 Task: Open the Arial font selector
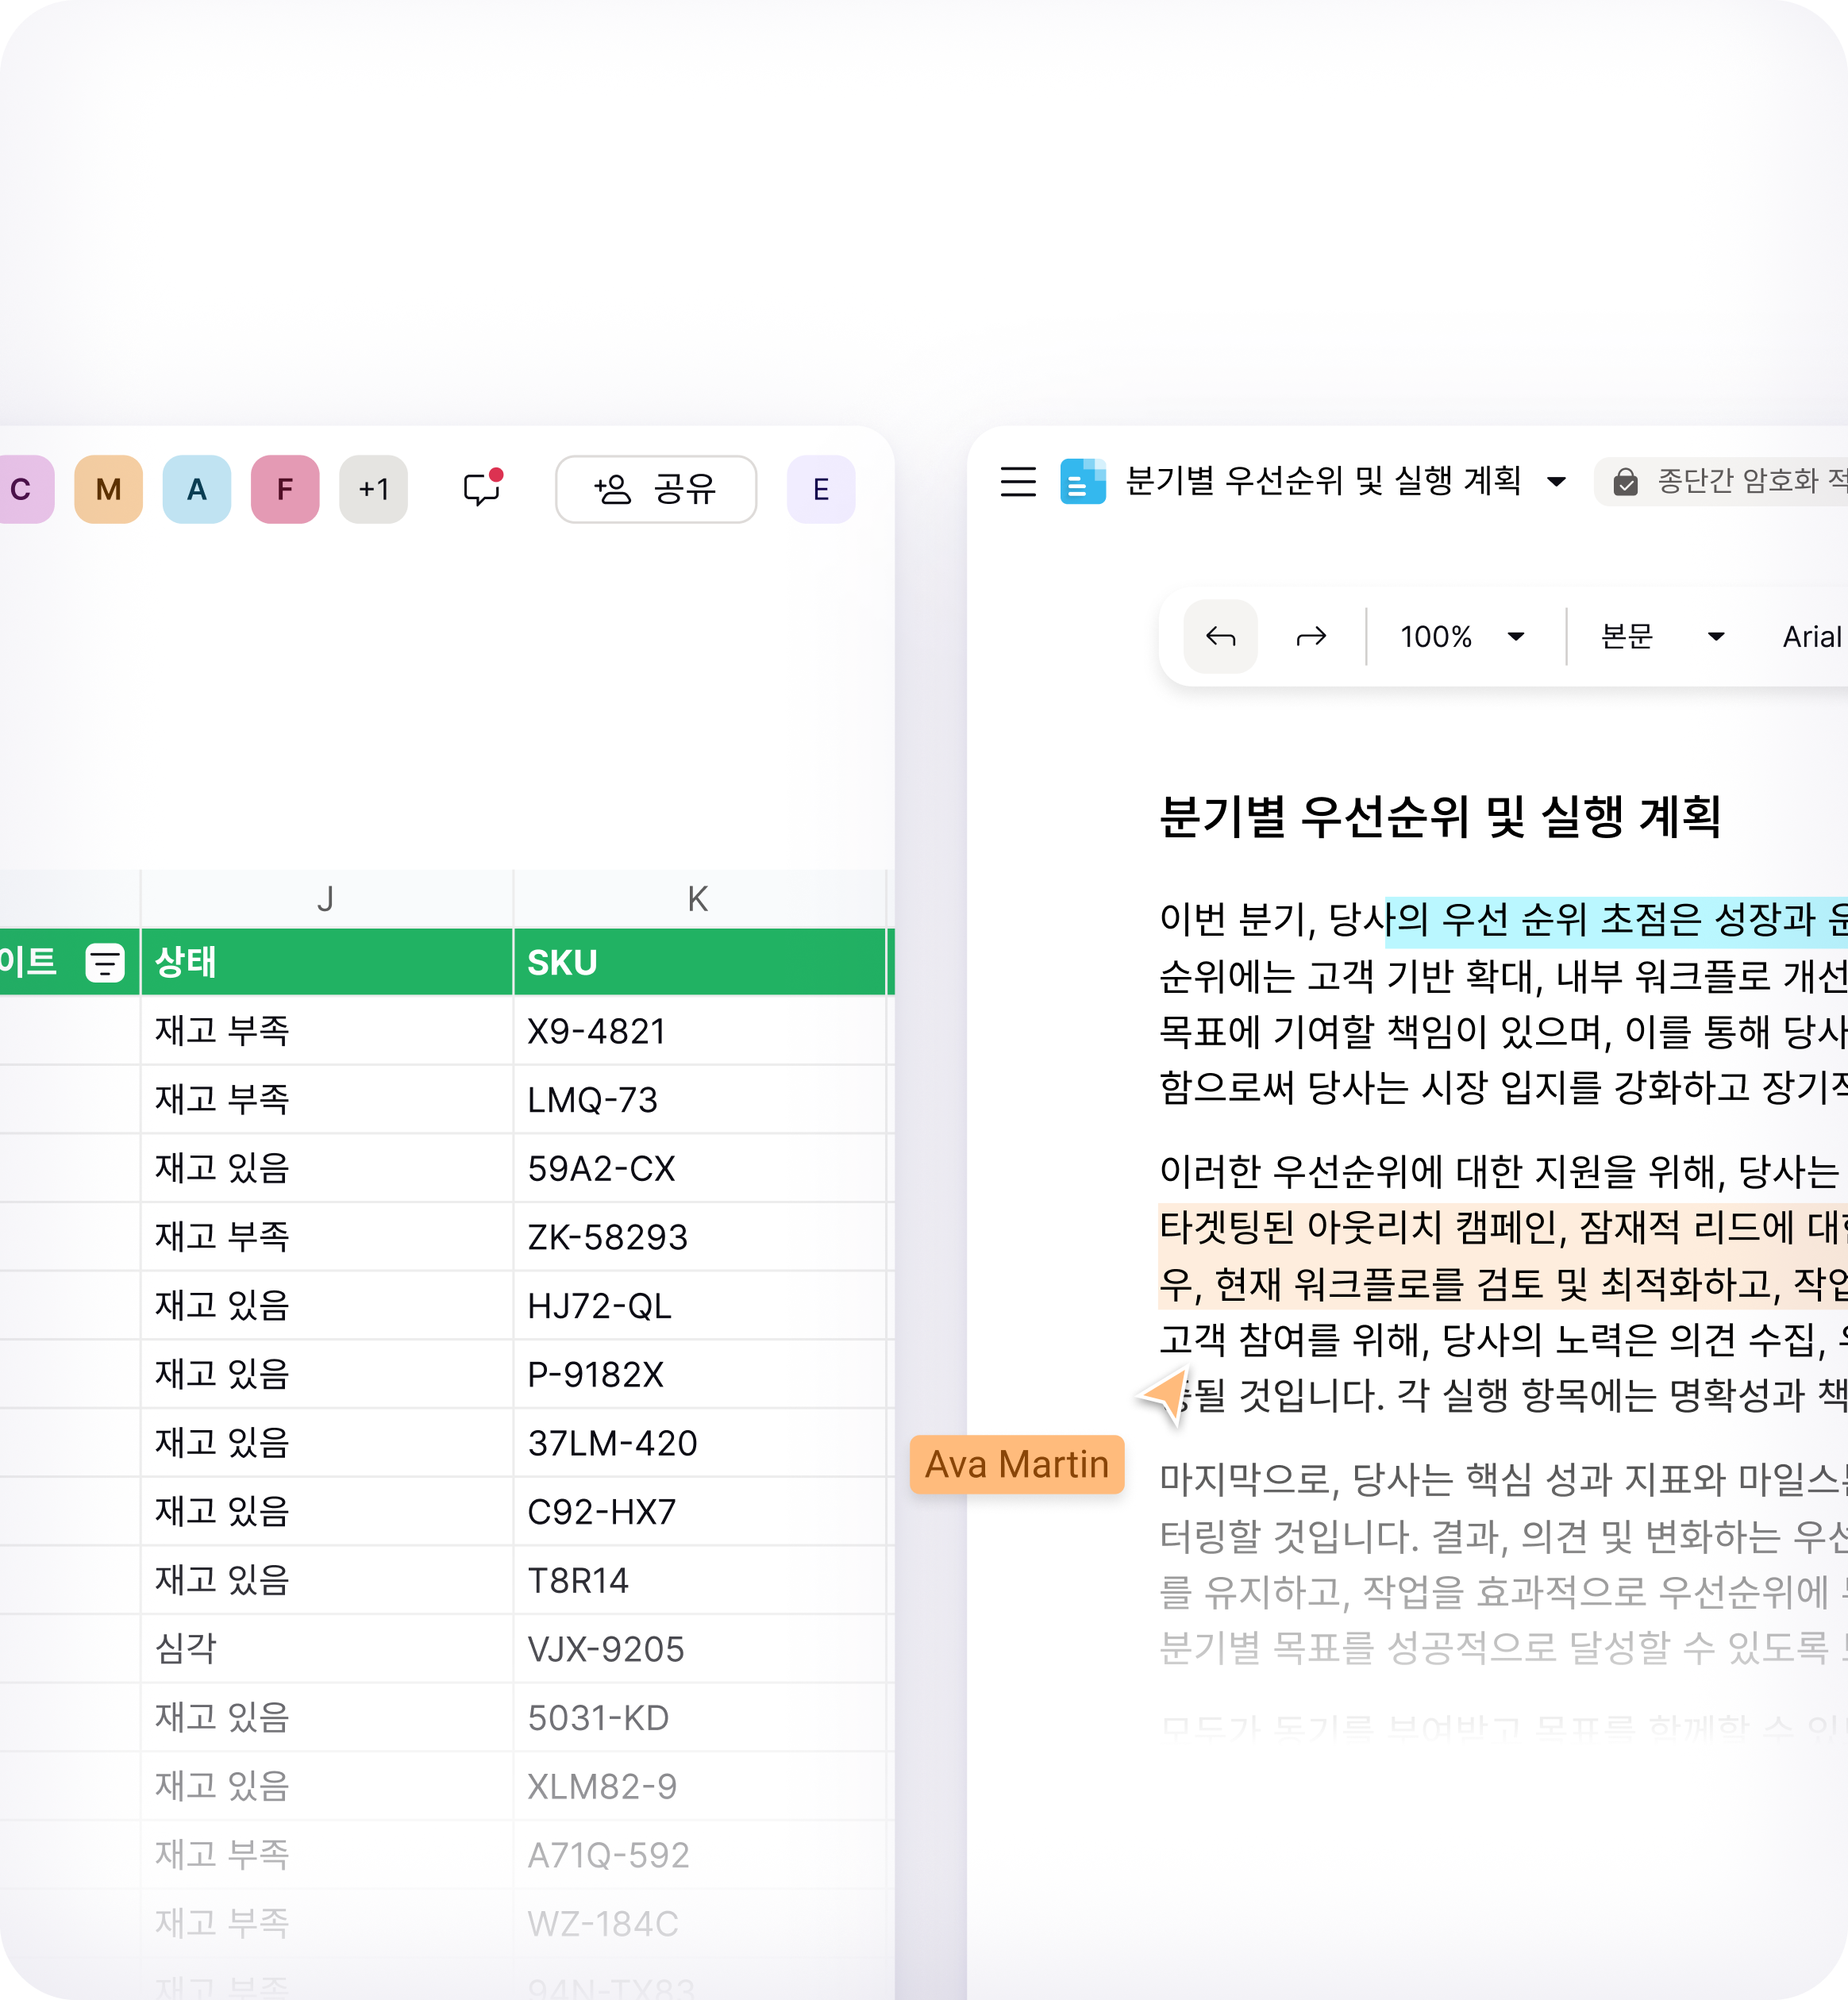tap(1812, 636)
